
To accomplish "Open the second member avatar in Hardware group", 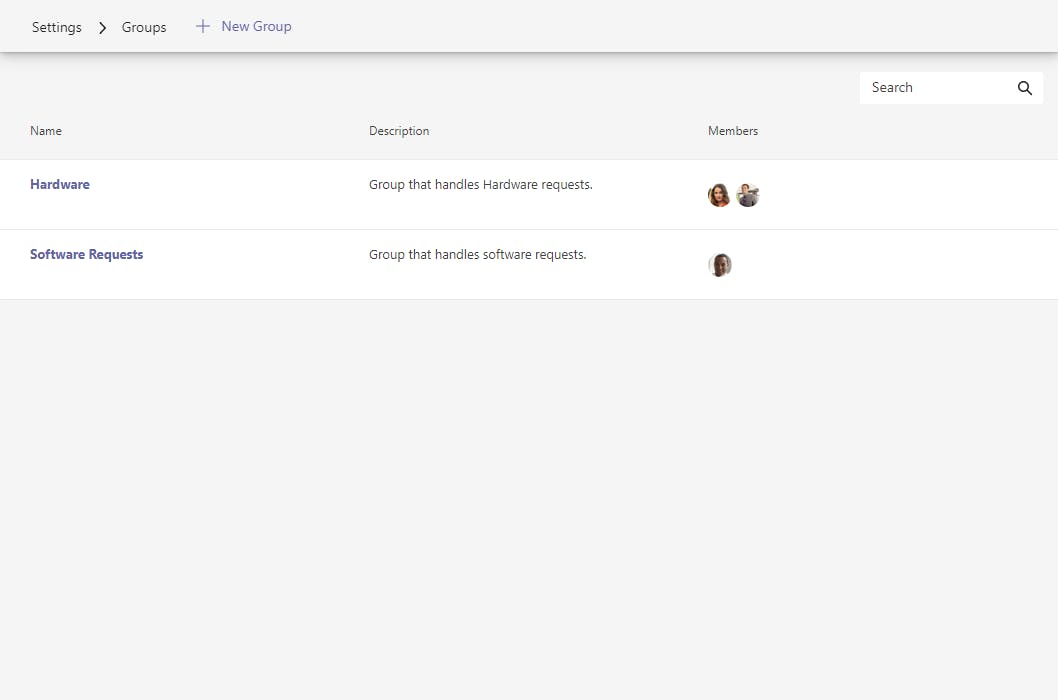I will (x=748, y=196).
